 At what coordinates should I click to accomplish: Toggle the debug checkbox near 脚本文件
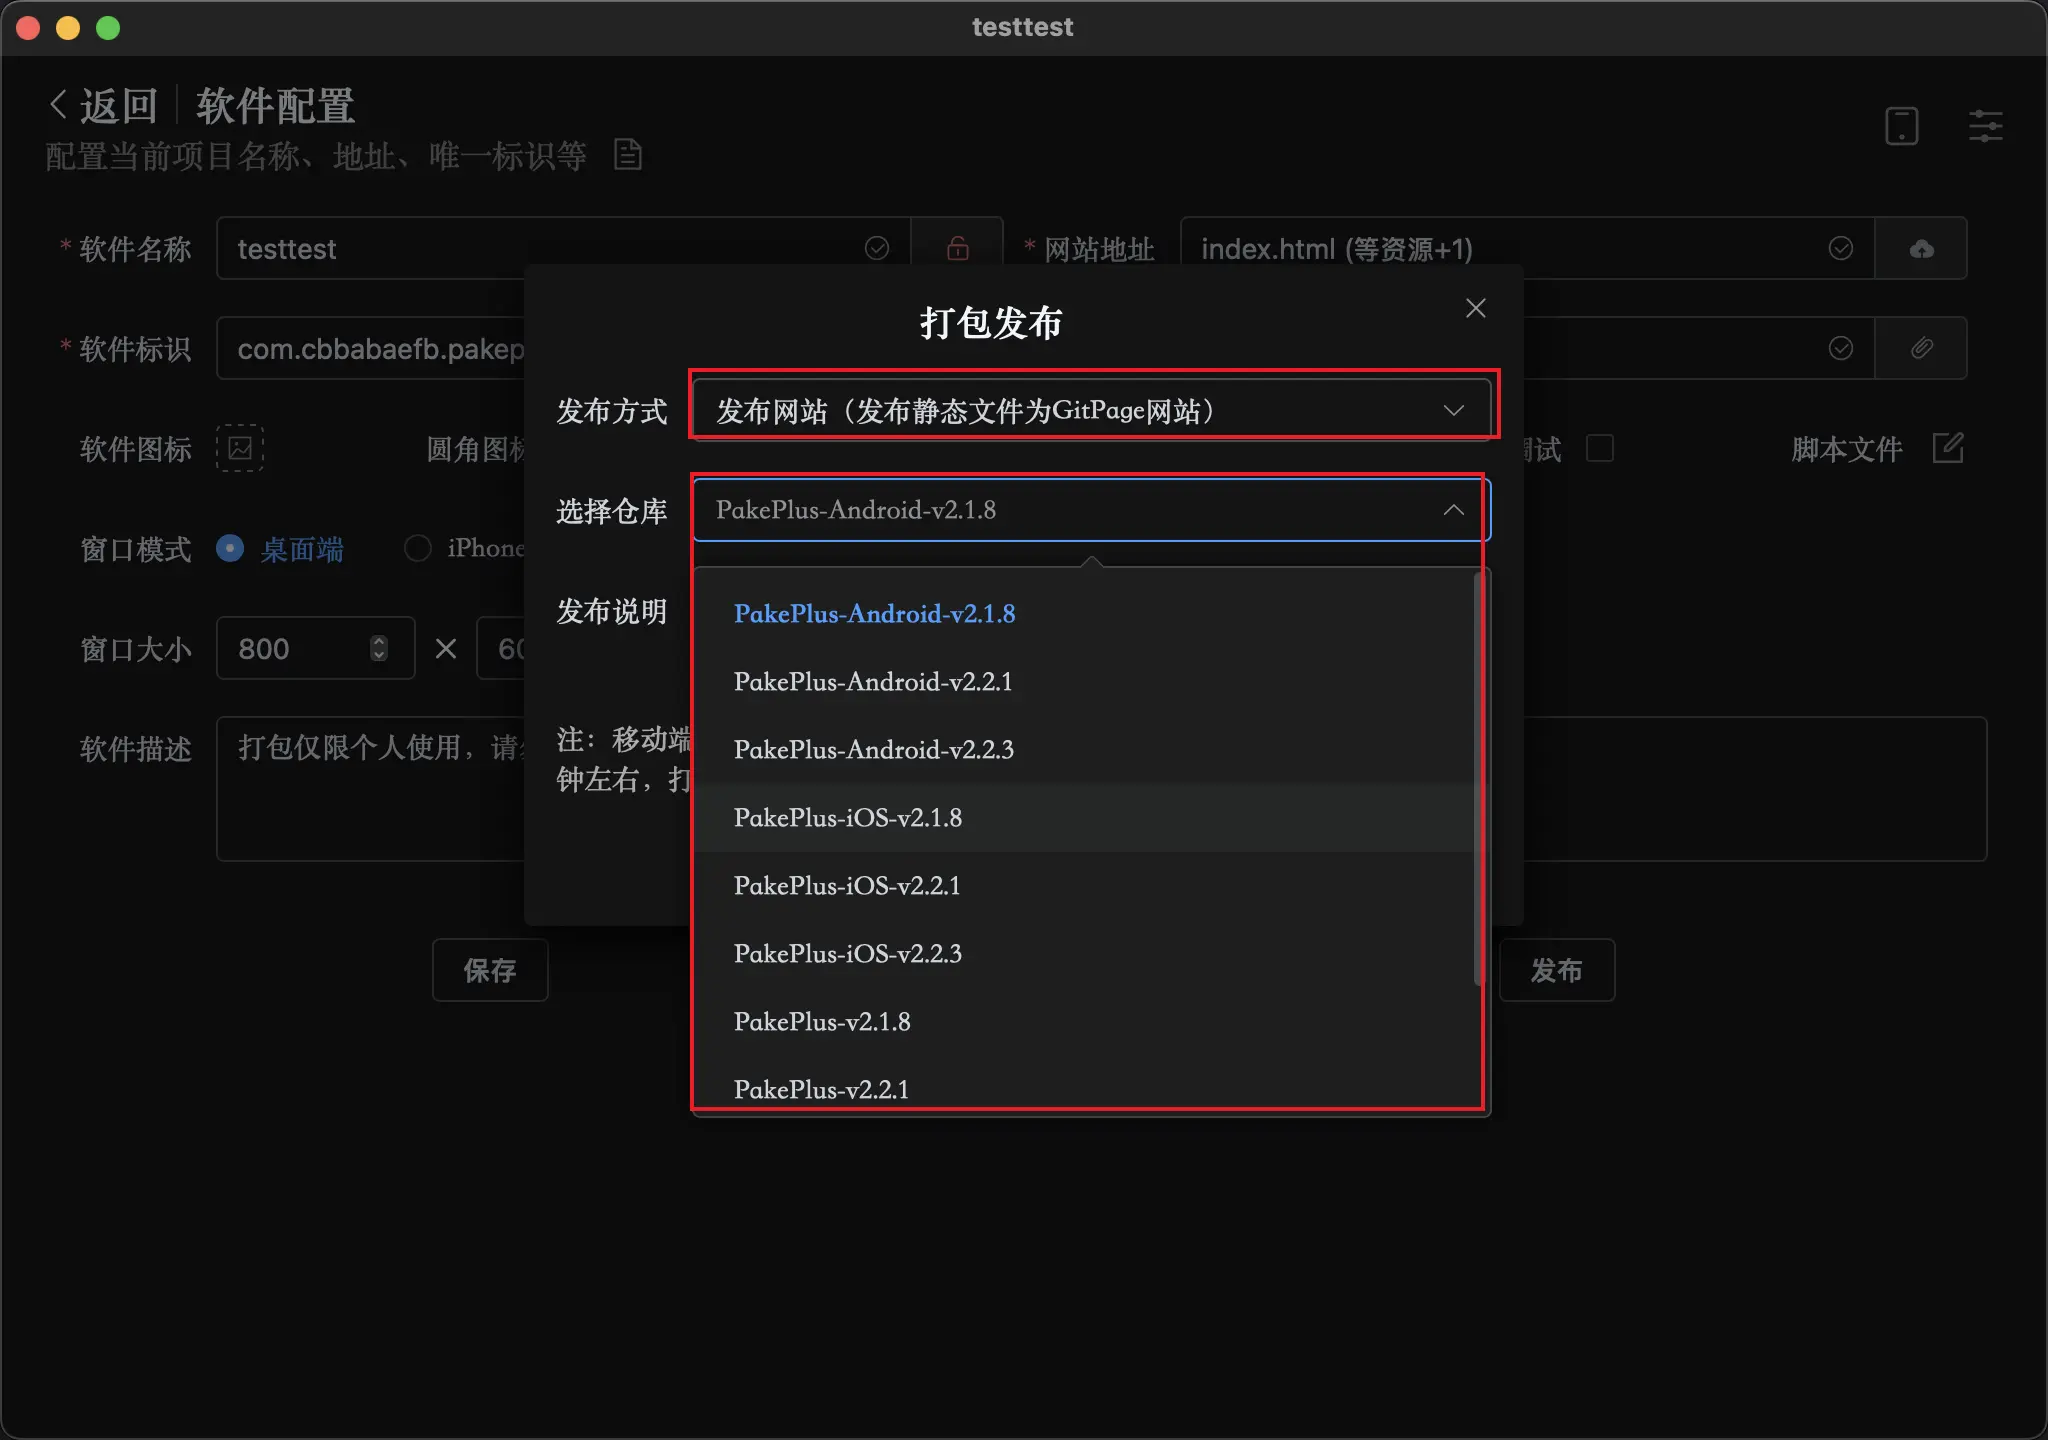1600,448
